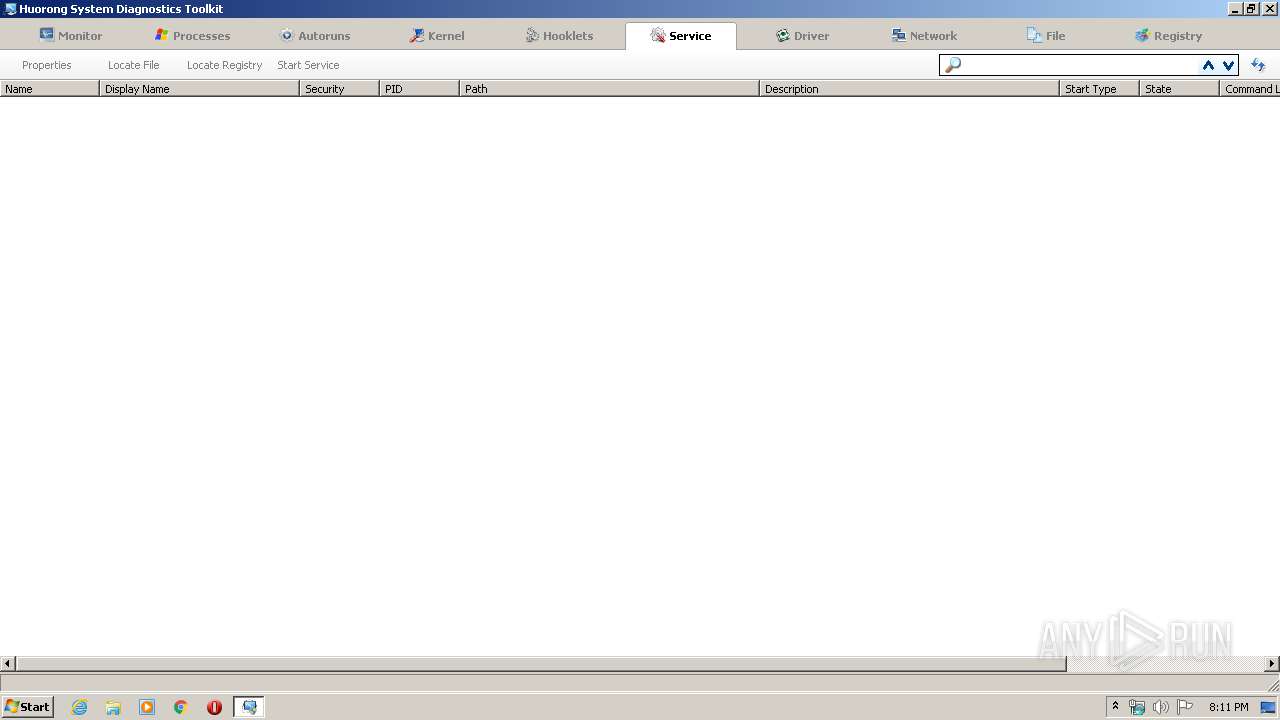Sort by the Name column header
Viewport: 1280px width, 720px height.
click(50, 89)
